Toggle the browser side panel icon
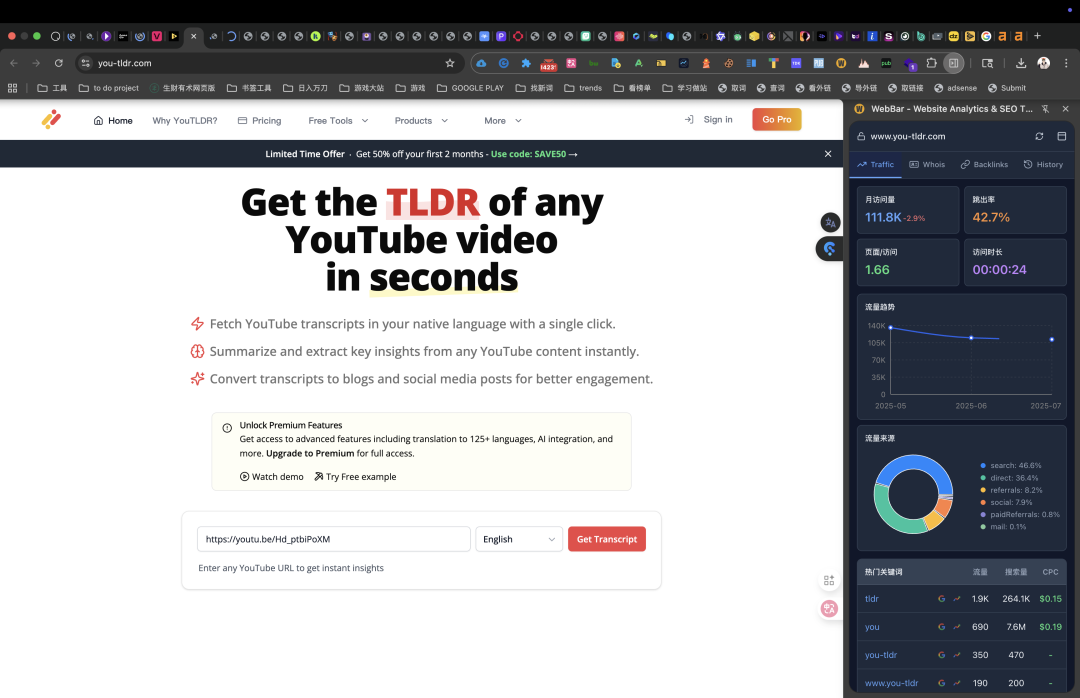1080x698 pixels. tap(953, 63)
